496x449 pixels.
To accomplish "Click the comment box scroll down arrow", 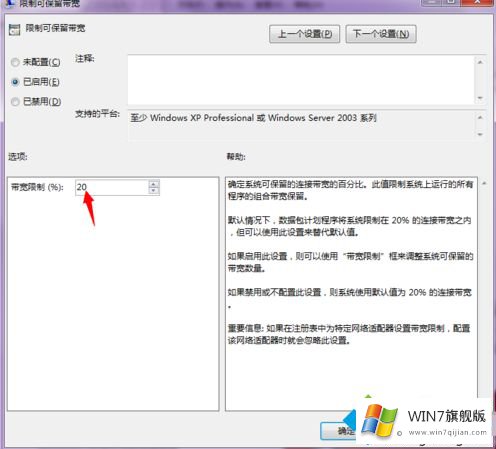I will coord(480,98).
